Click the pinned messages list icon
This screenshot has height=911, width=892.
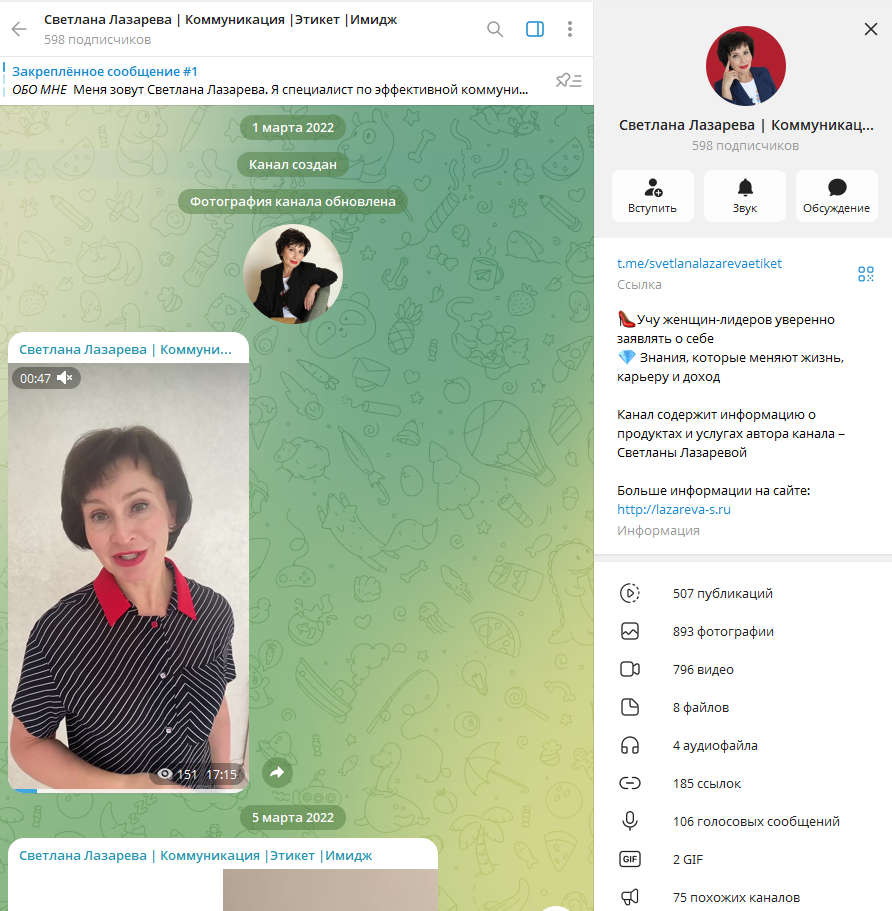(568, 81)
